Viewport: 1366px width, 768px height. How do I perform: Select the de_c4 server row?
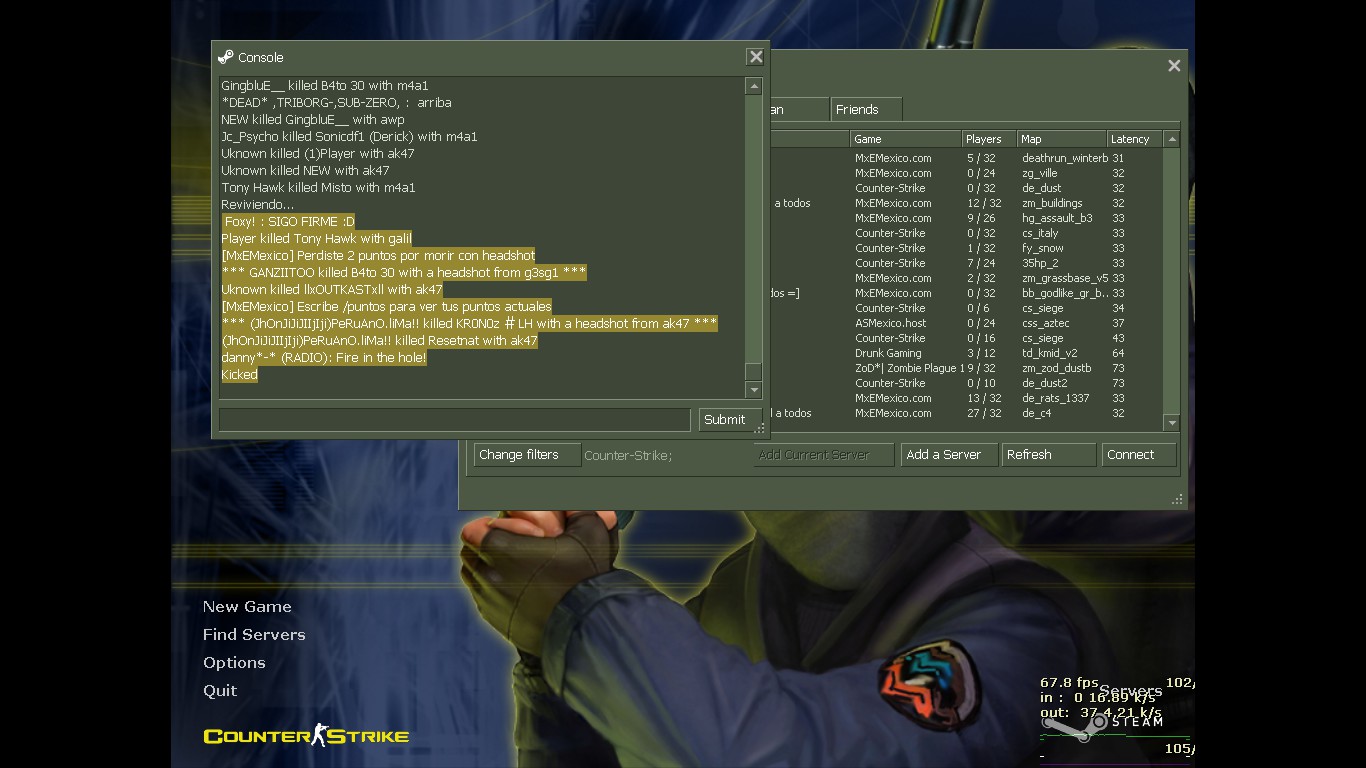pyautogui.click(x=965, y=413)
